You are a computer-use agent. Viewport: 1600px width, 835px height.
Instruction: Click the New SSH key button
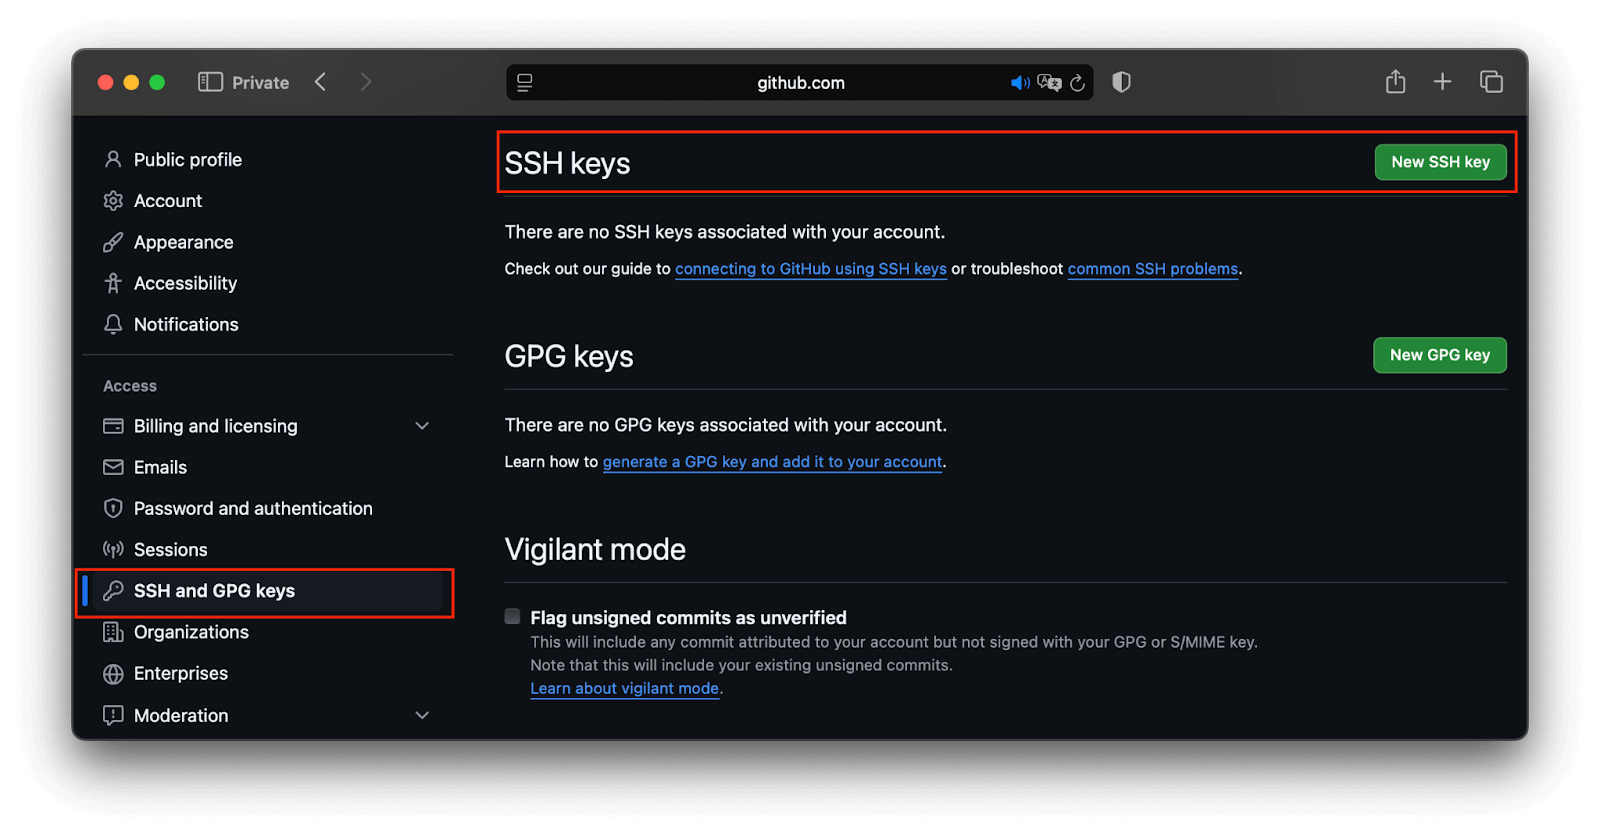point(1440,161)
